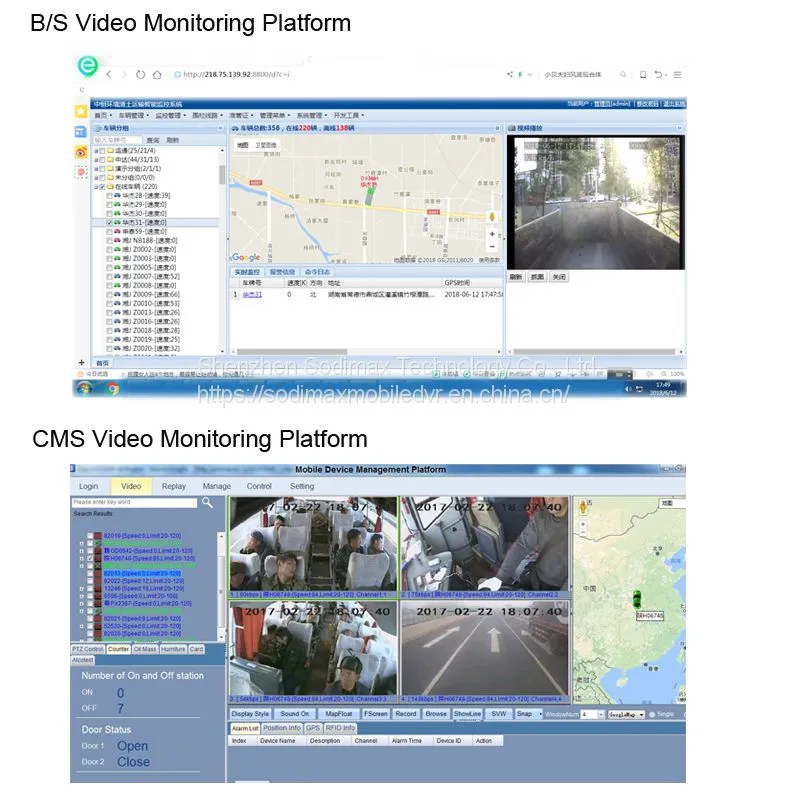Uncheck the CMS device H06748 checkbox
This screenshot has width=800, height=800.
pyautogui.click(x=90, y=559)
